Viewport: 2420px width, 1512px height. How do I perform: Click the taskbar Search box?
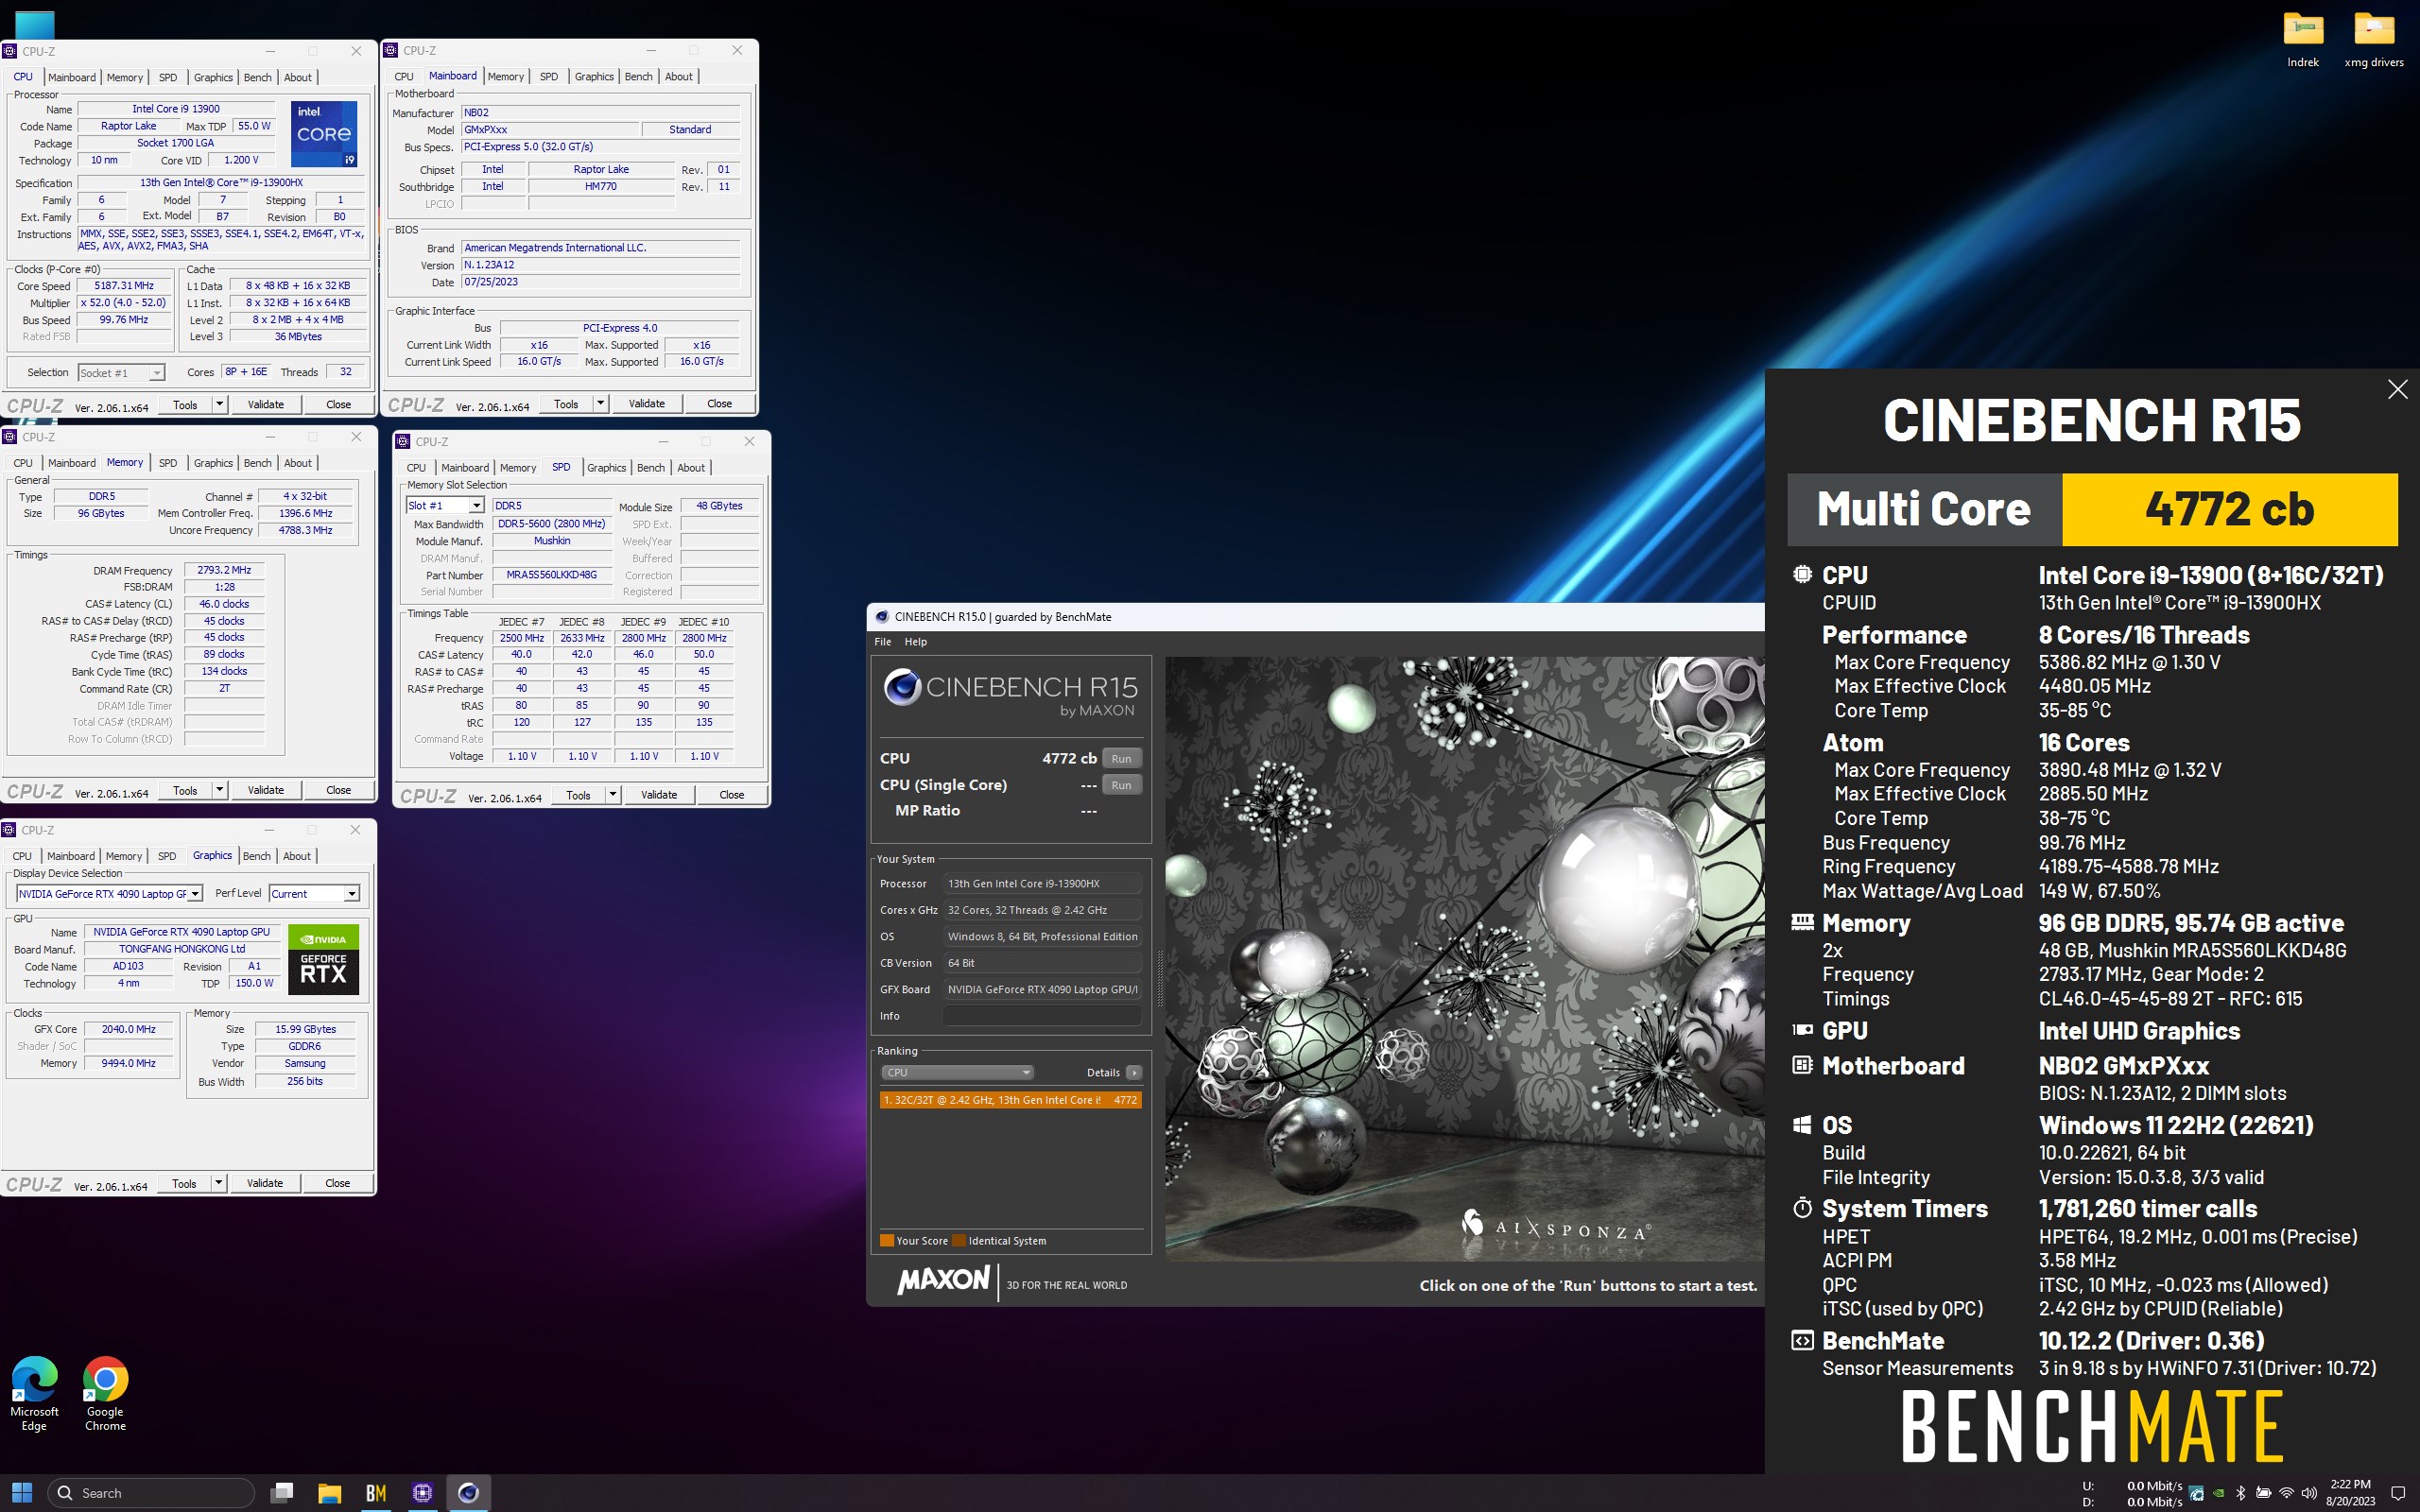click(x=151, y=1492)
